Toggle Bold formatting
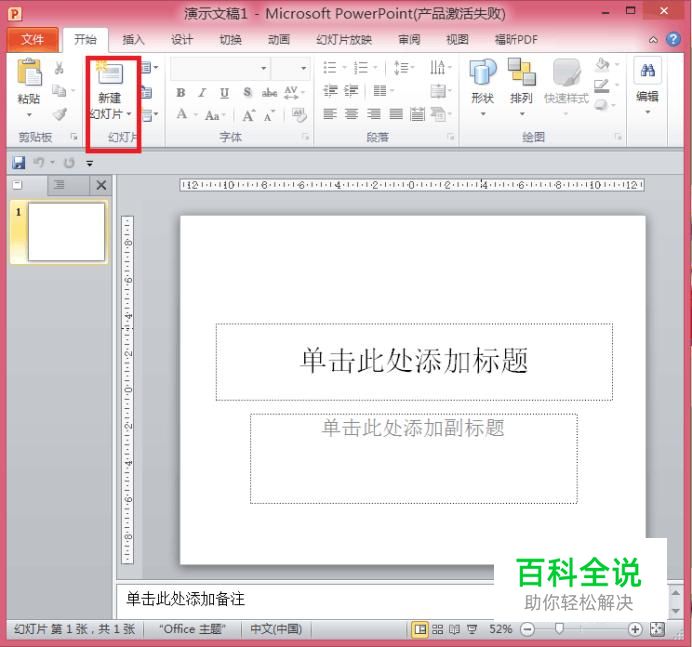 pyautogui.click(x=181, y=93)
